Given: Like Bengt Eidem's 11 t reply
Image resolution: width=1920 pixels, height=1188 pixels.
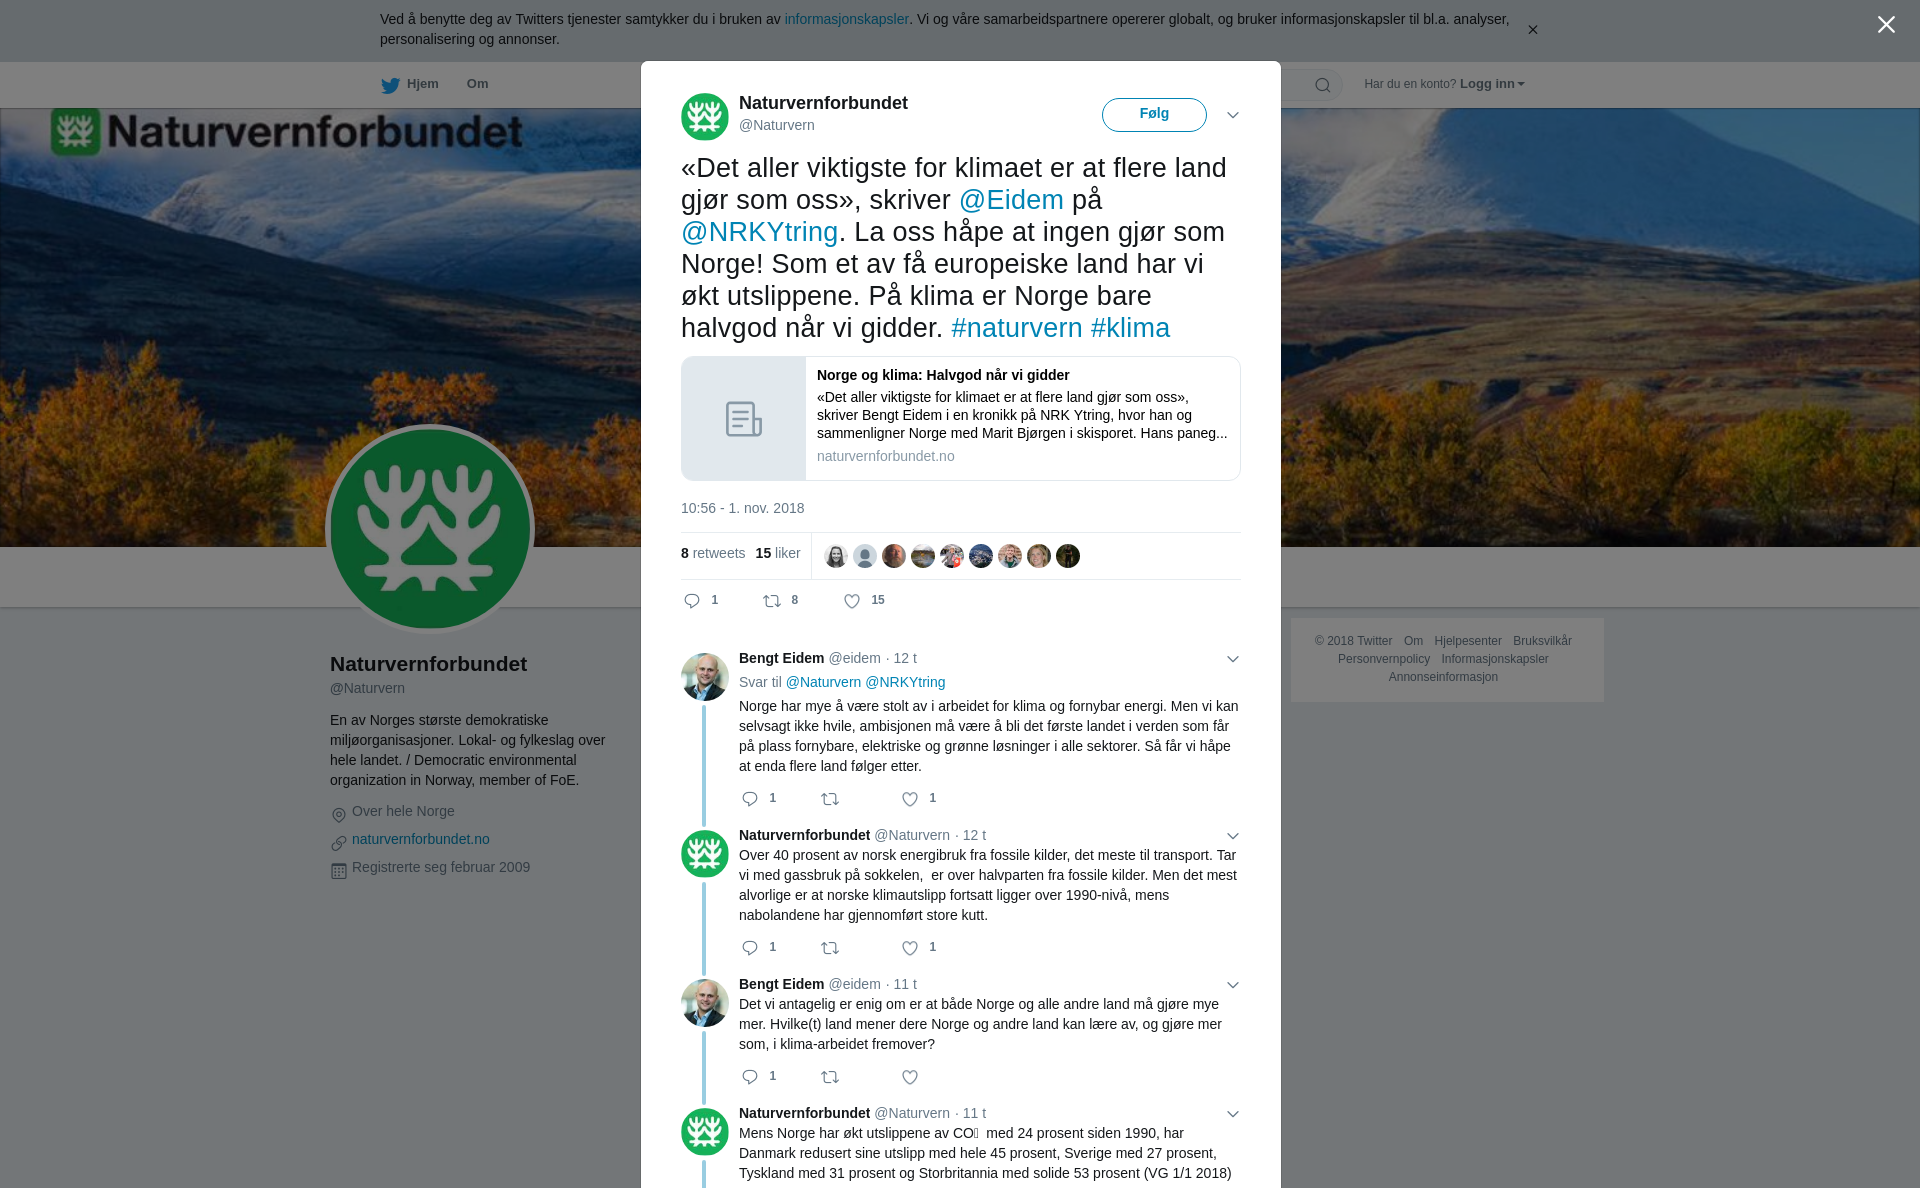Looking at the screenshot, I should (910, 1077).
